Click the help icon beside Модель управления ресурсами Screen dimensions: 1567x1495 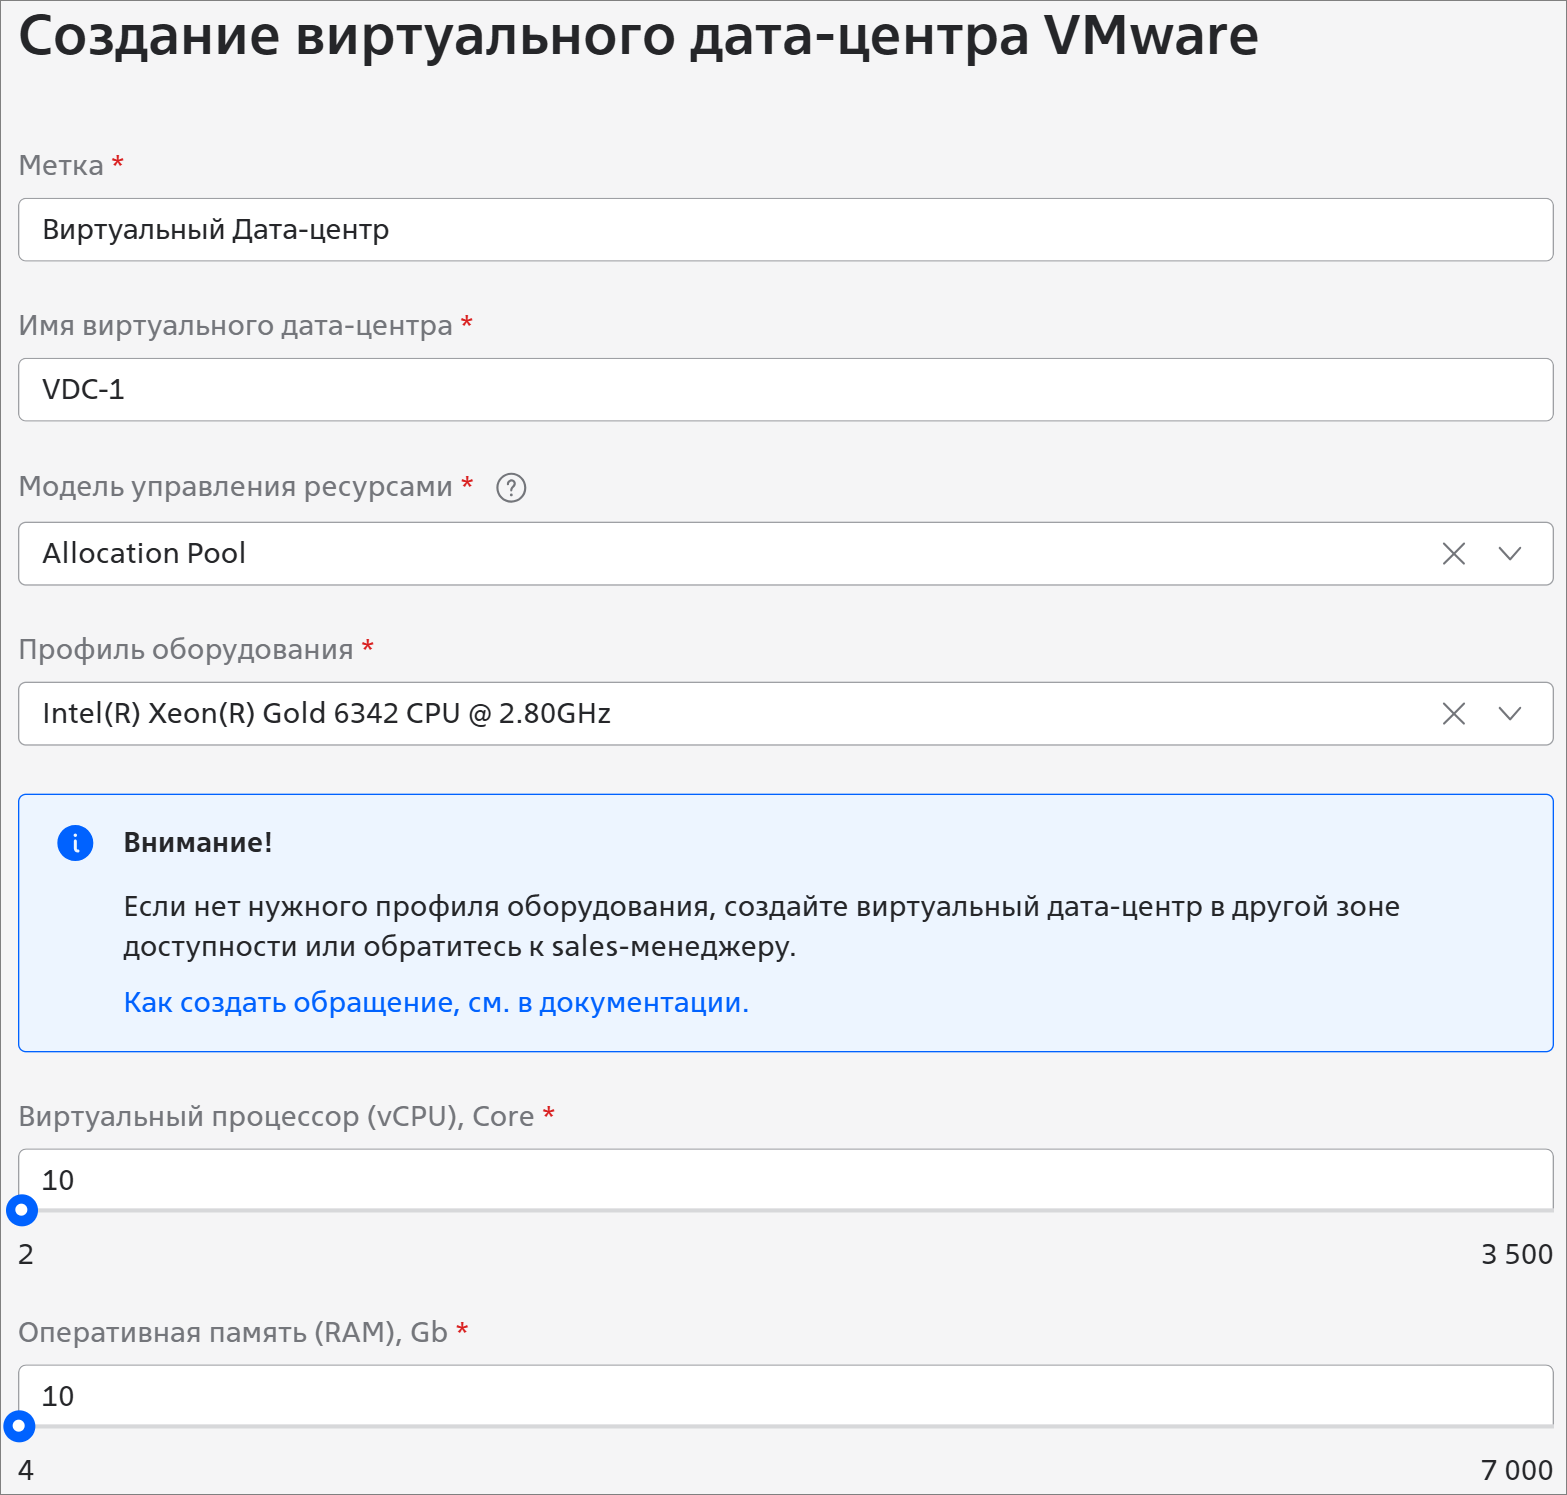pyautogui.click(x=511, y=488)
